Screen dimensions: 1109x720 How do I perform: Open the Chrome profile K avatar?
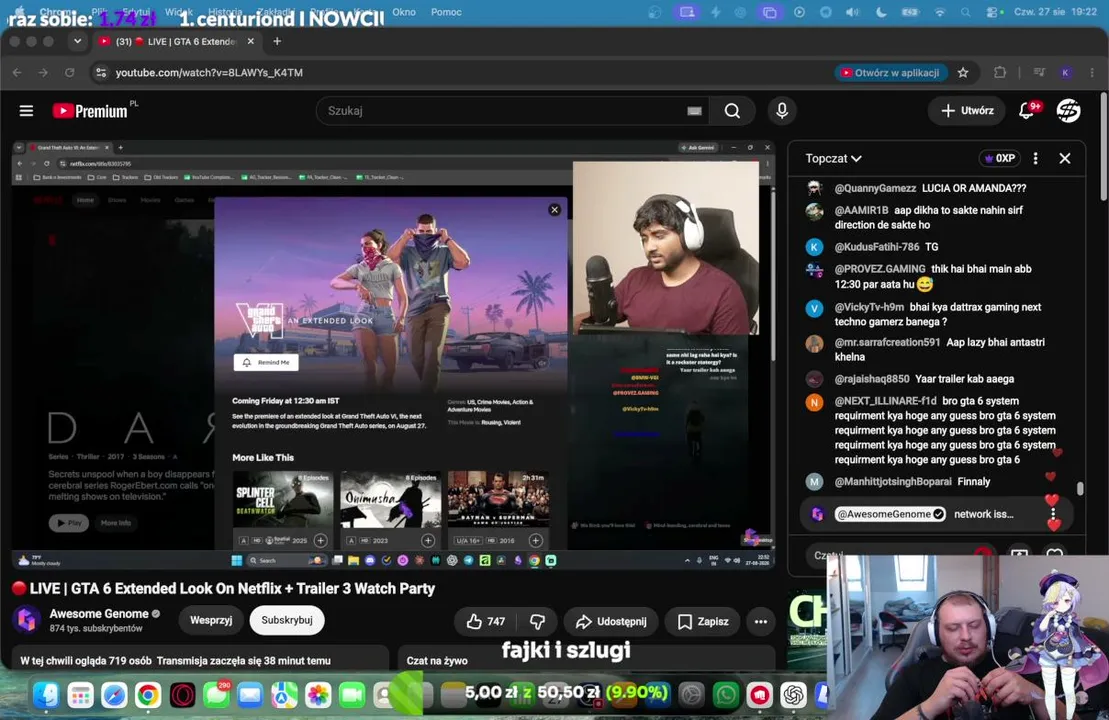(1065, 73)
